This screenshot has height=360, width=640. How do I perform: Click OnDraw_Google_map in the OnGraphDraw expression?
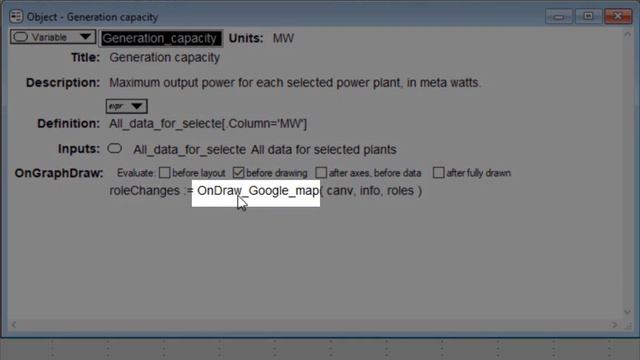pyautogui.click(x=258, y=191)
